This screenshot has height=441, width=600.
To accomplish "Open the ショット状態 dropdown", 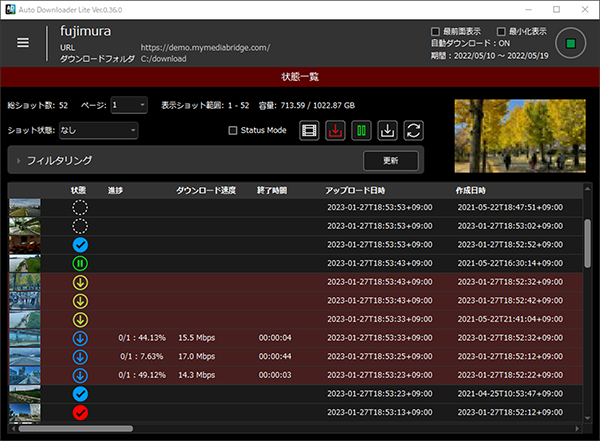I will [98, 130].
